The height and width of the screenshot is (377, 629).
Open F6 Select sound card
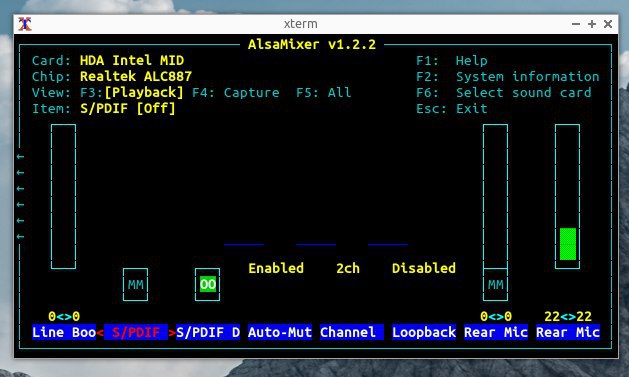(503, 93)
